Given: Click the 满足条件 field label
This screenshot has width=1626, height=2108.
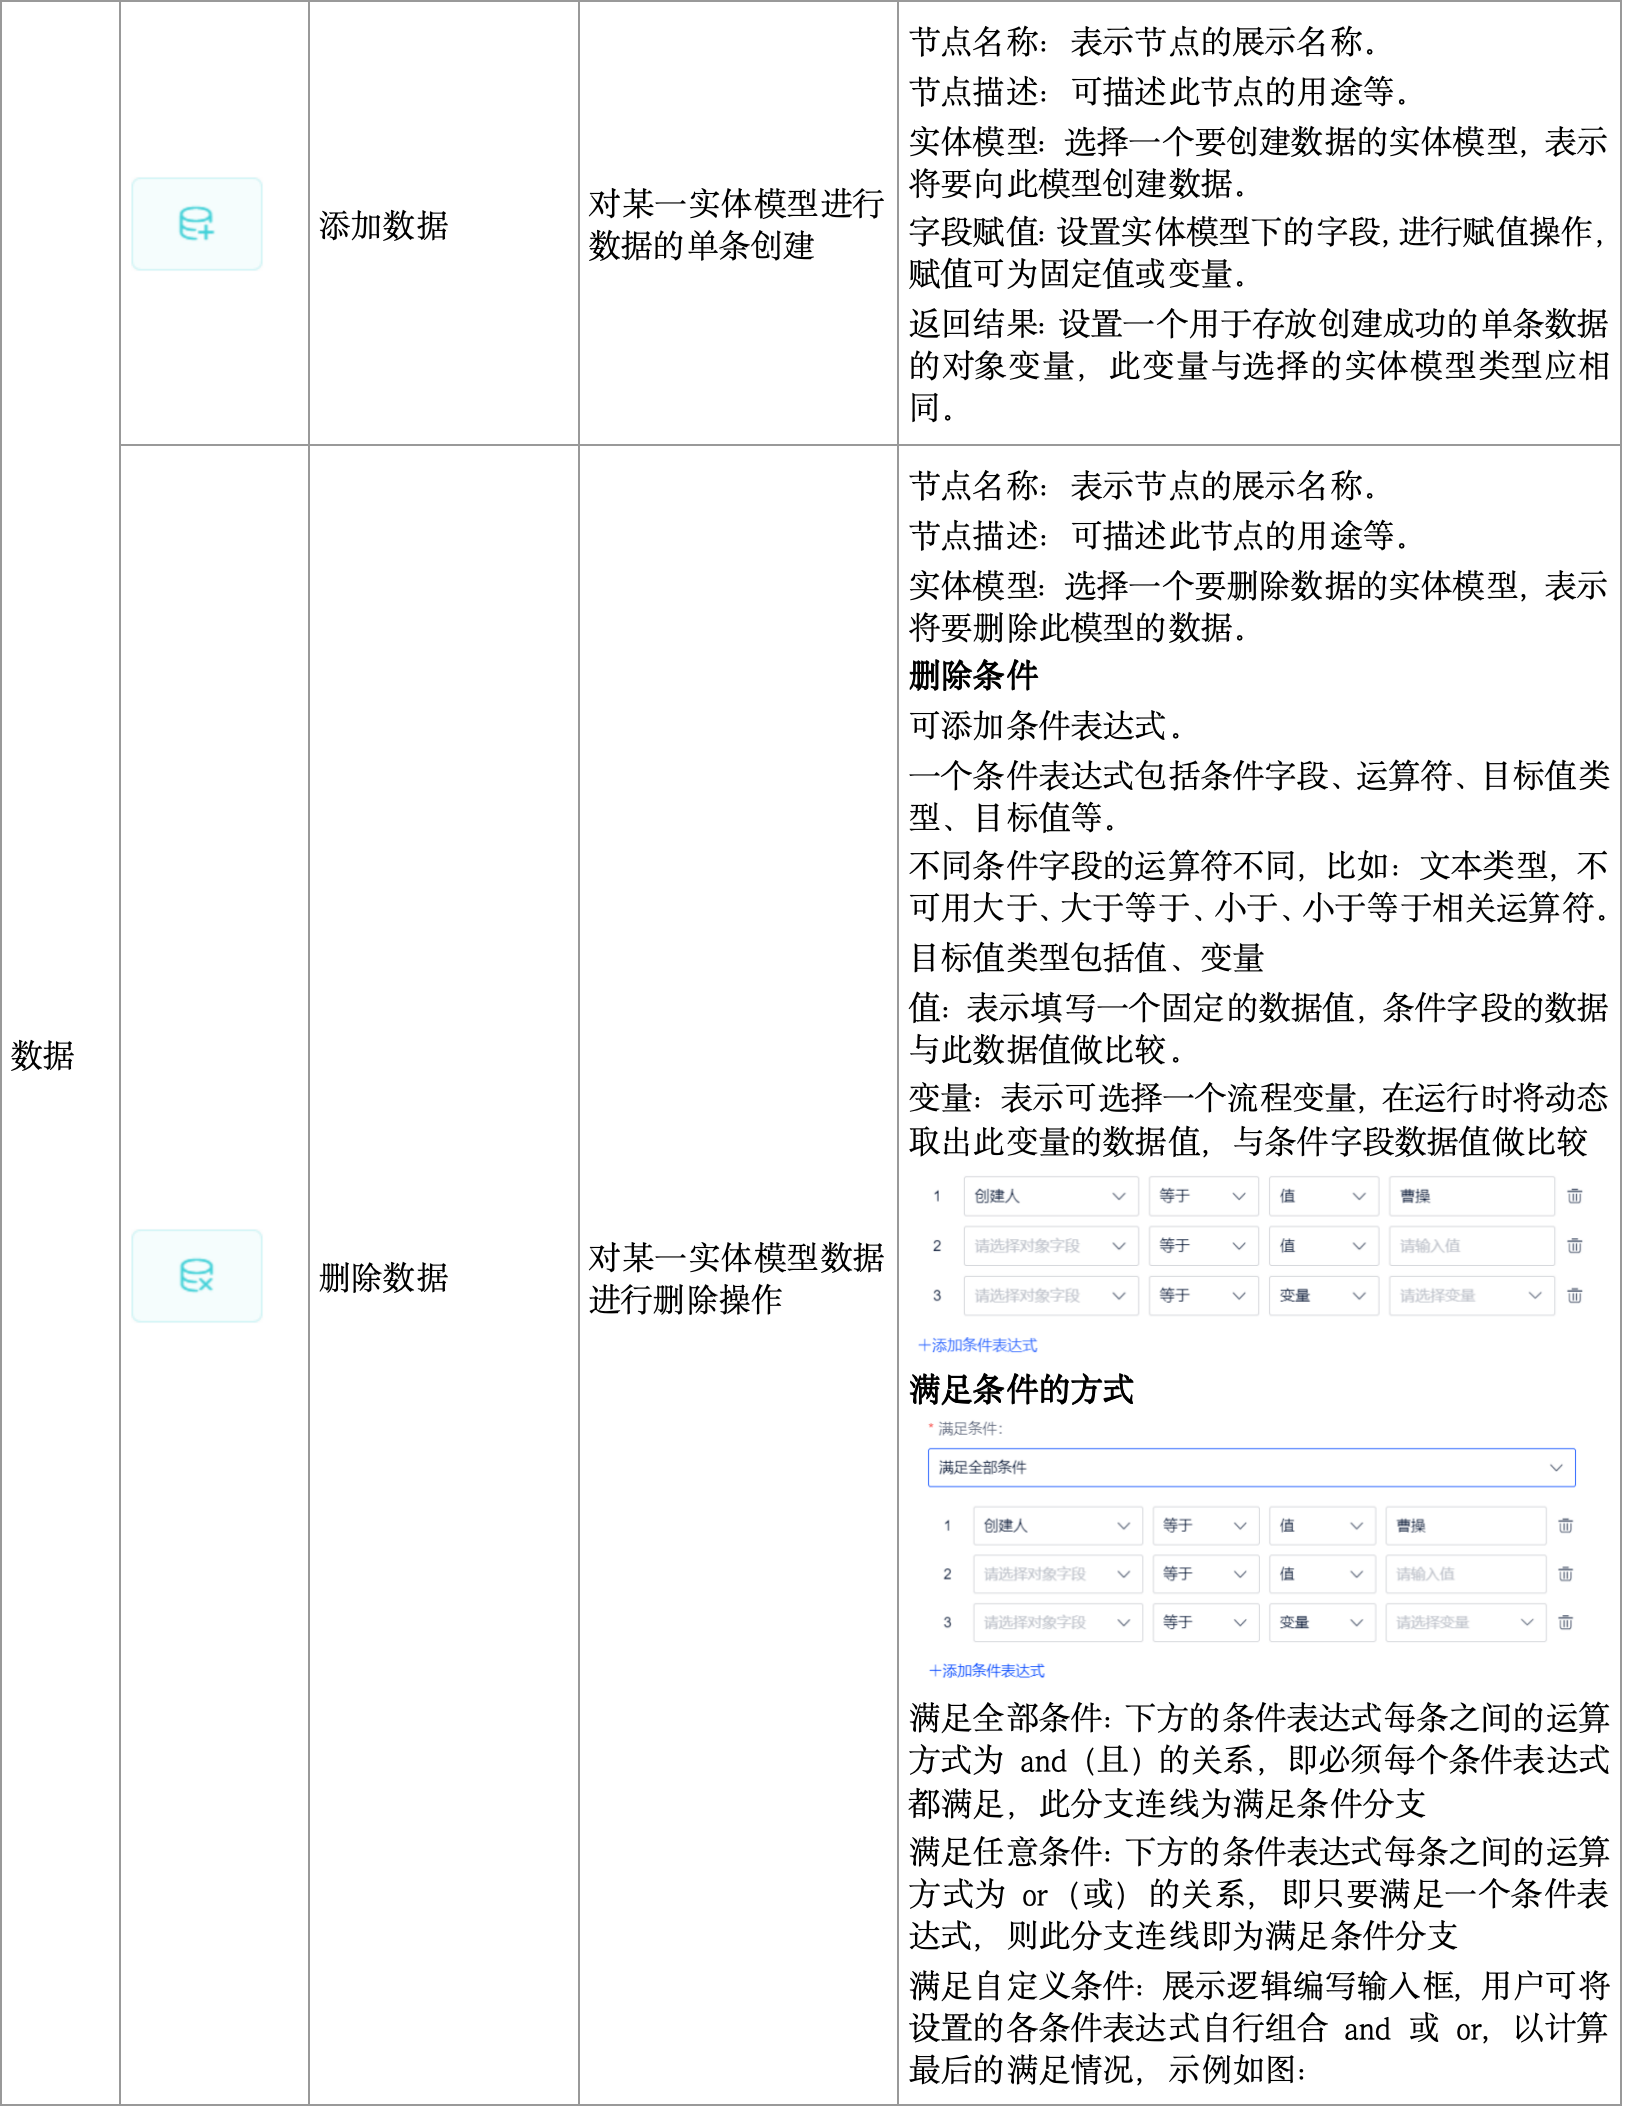Looking at the screenshot, I should pyautogui.click(x=968, y=1428).
